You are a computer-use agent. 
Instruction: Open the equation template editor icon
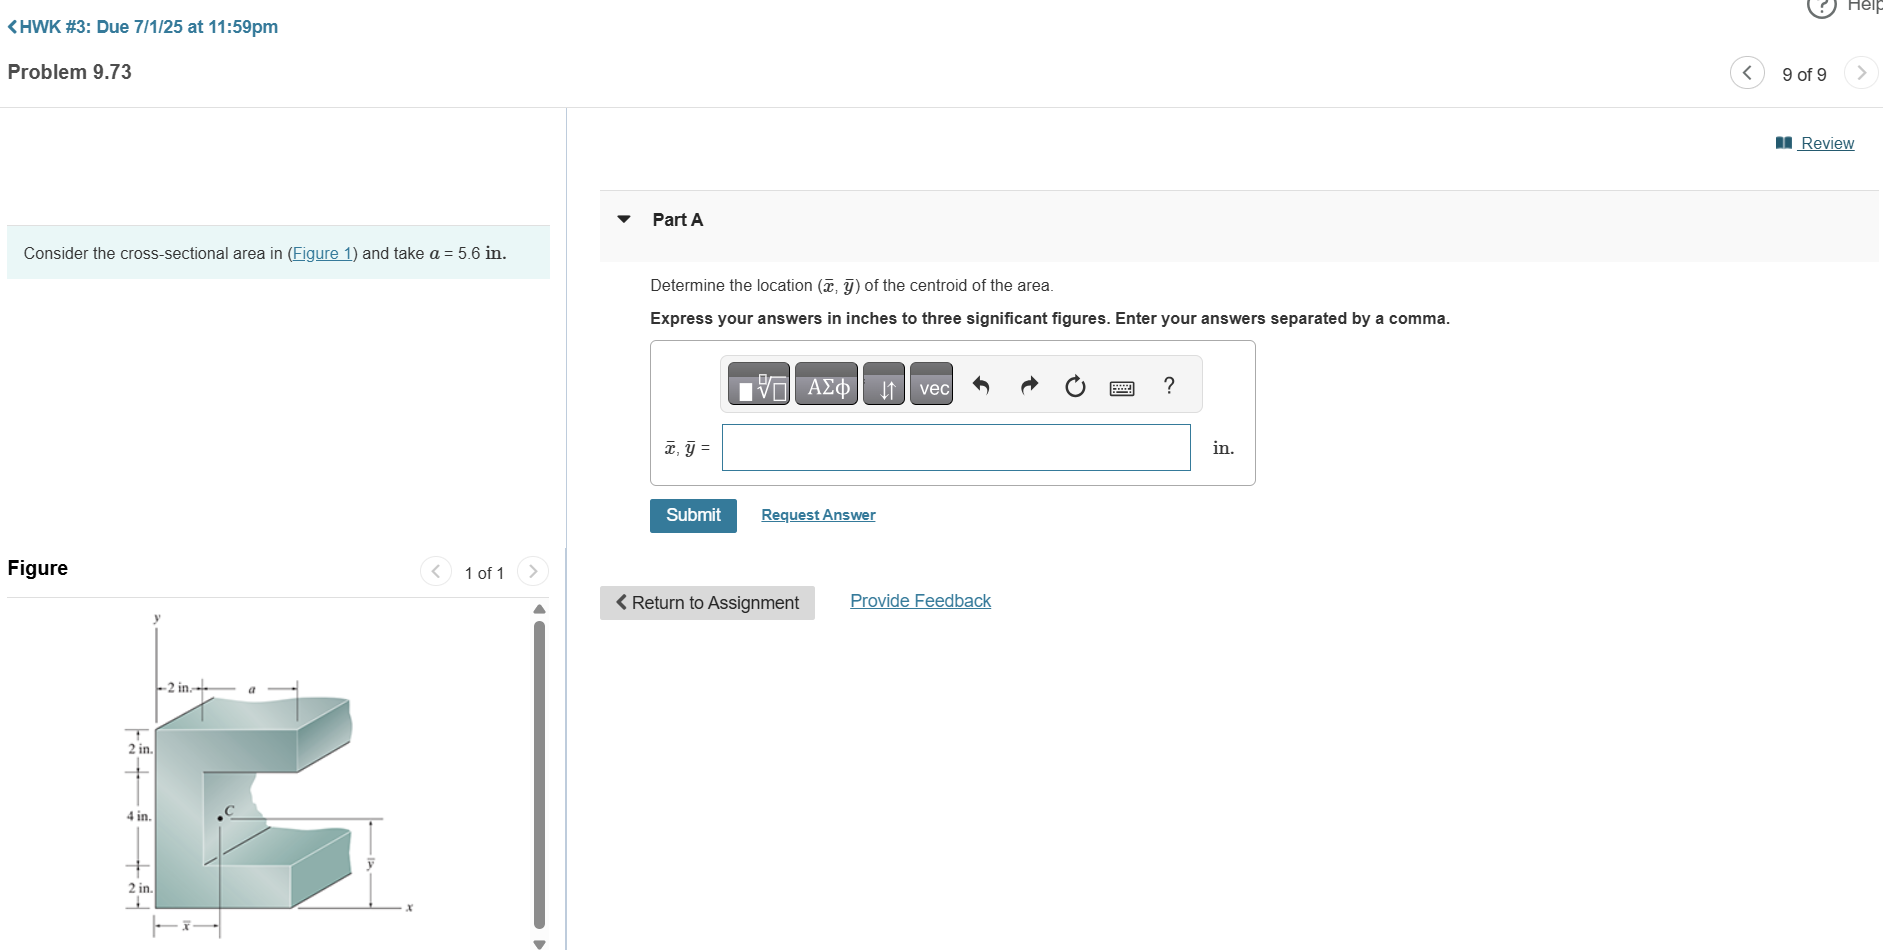pos(758,384)
